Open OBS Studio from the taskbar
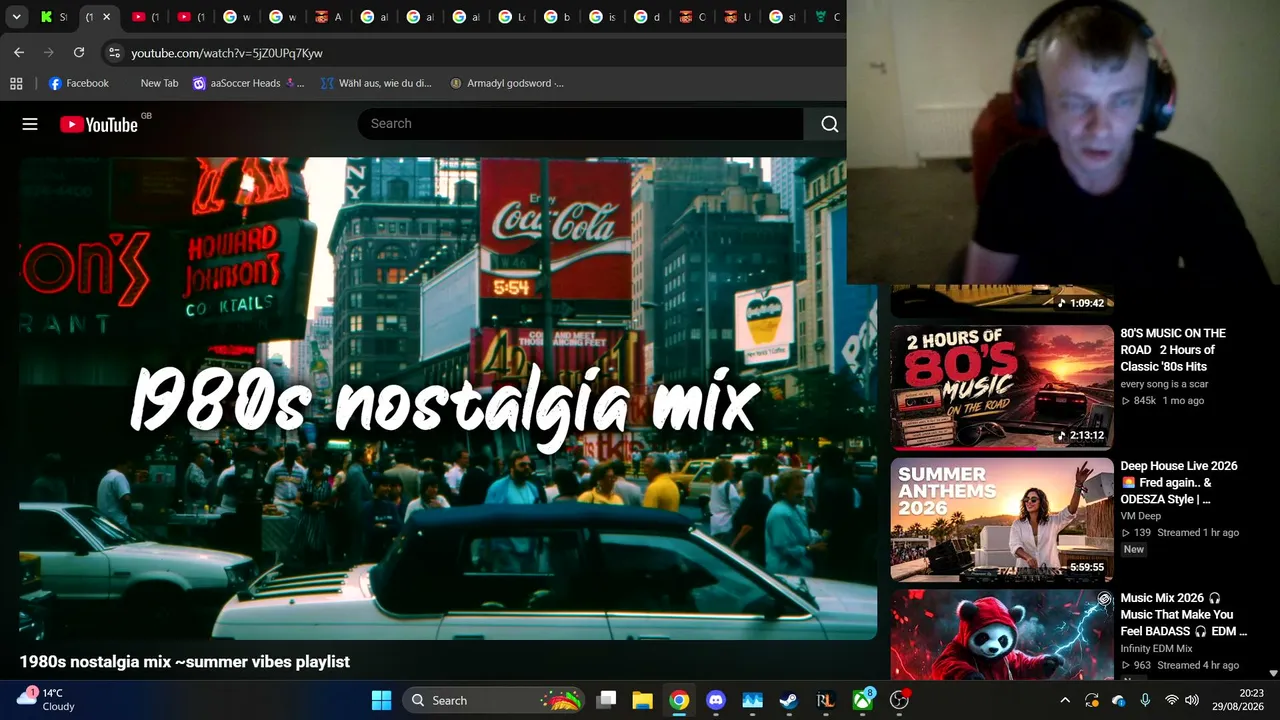Screen dimensions: 1280x720 pos(899,700)
